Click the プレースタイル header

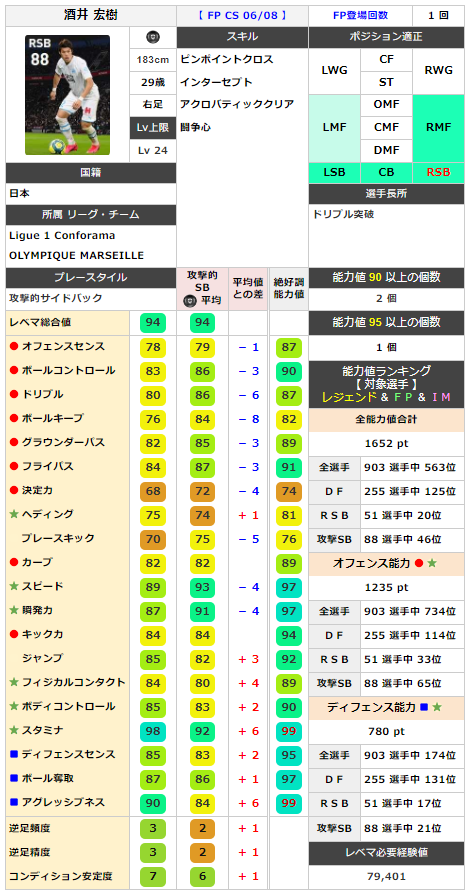coord(91,277)
